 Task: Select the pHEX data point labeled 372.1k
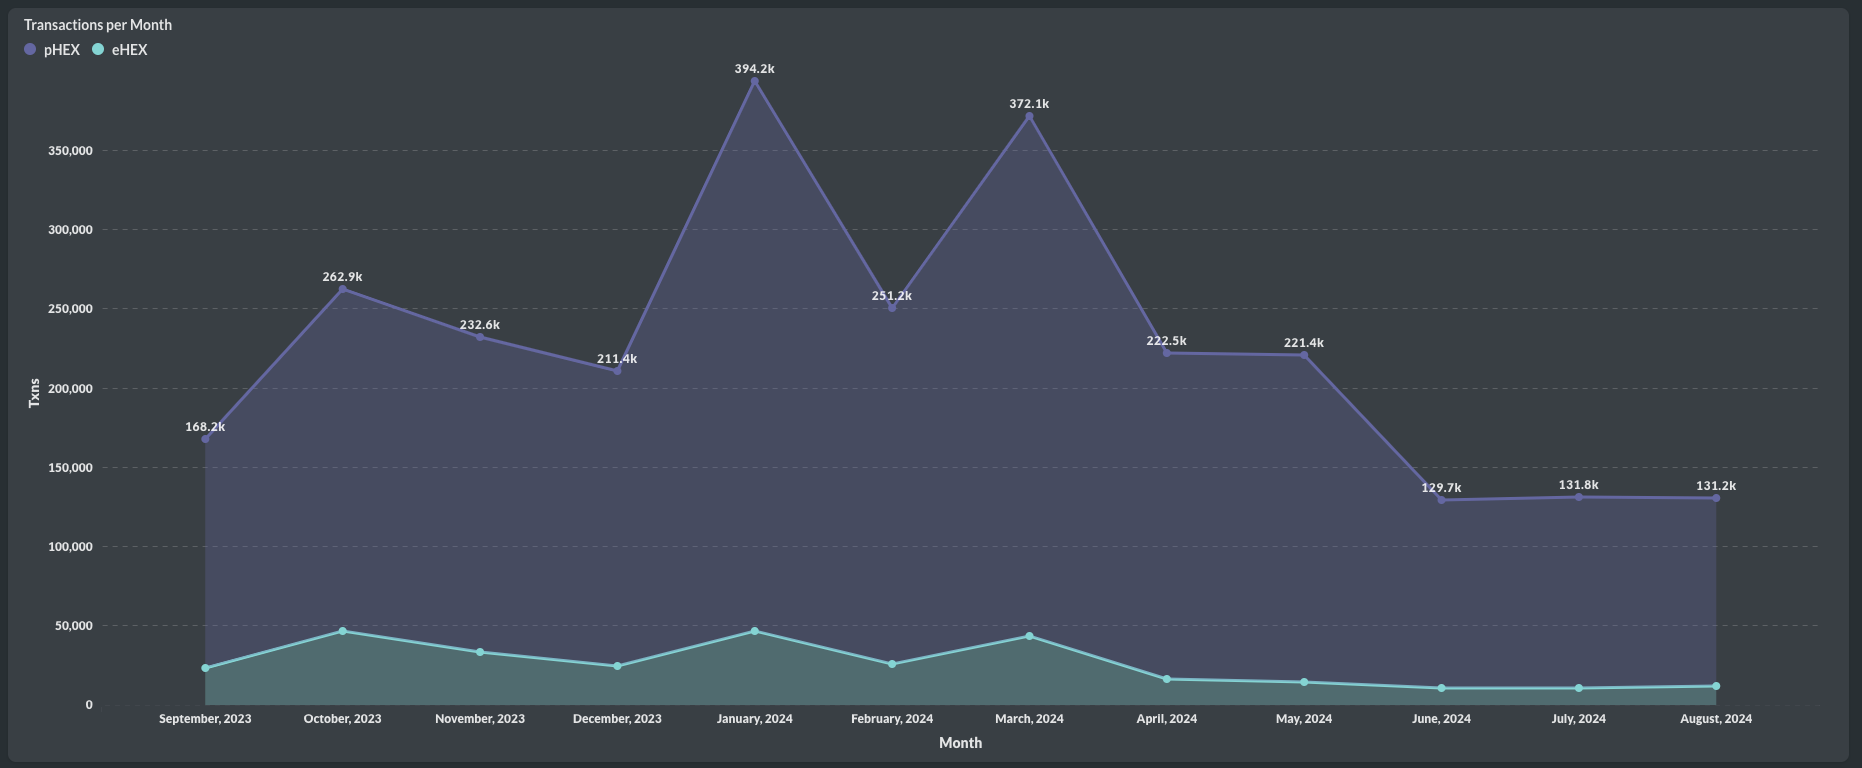pos(1029,116)
